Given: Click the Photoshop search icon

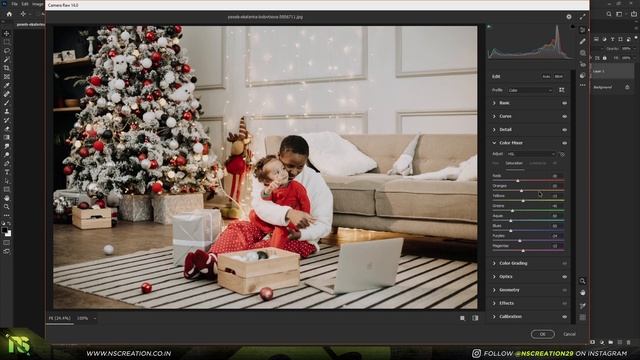Looking at the screenshot, I should [x=609, y=14].
